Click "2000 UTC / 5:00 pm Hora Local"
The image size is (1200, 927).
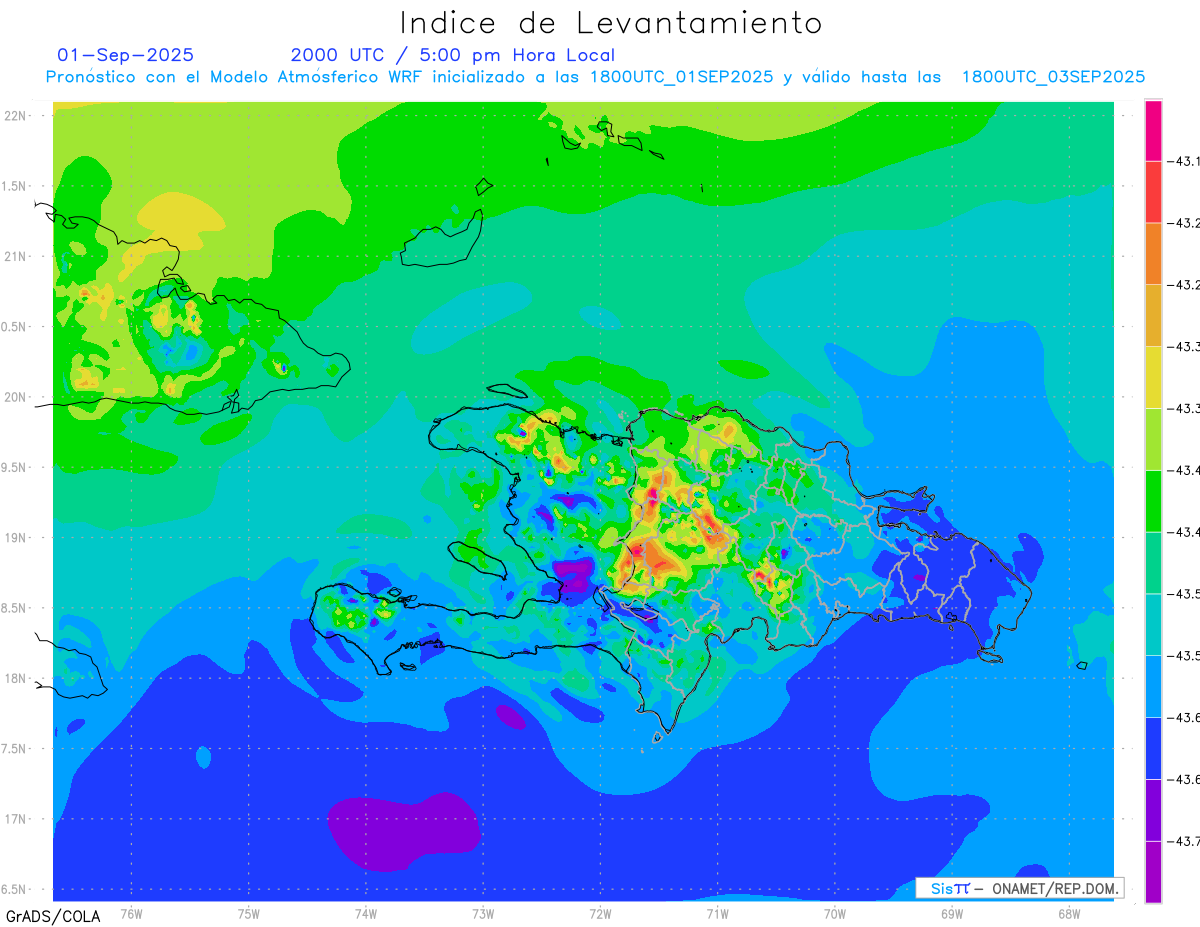(452, 55)
